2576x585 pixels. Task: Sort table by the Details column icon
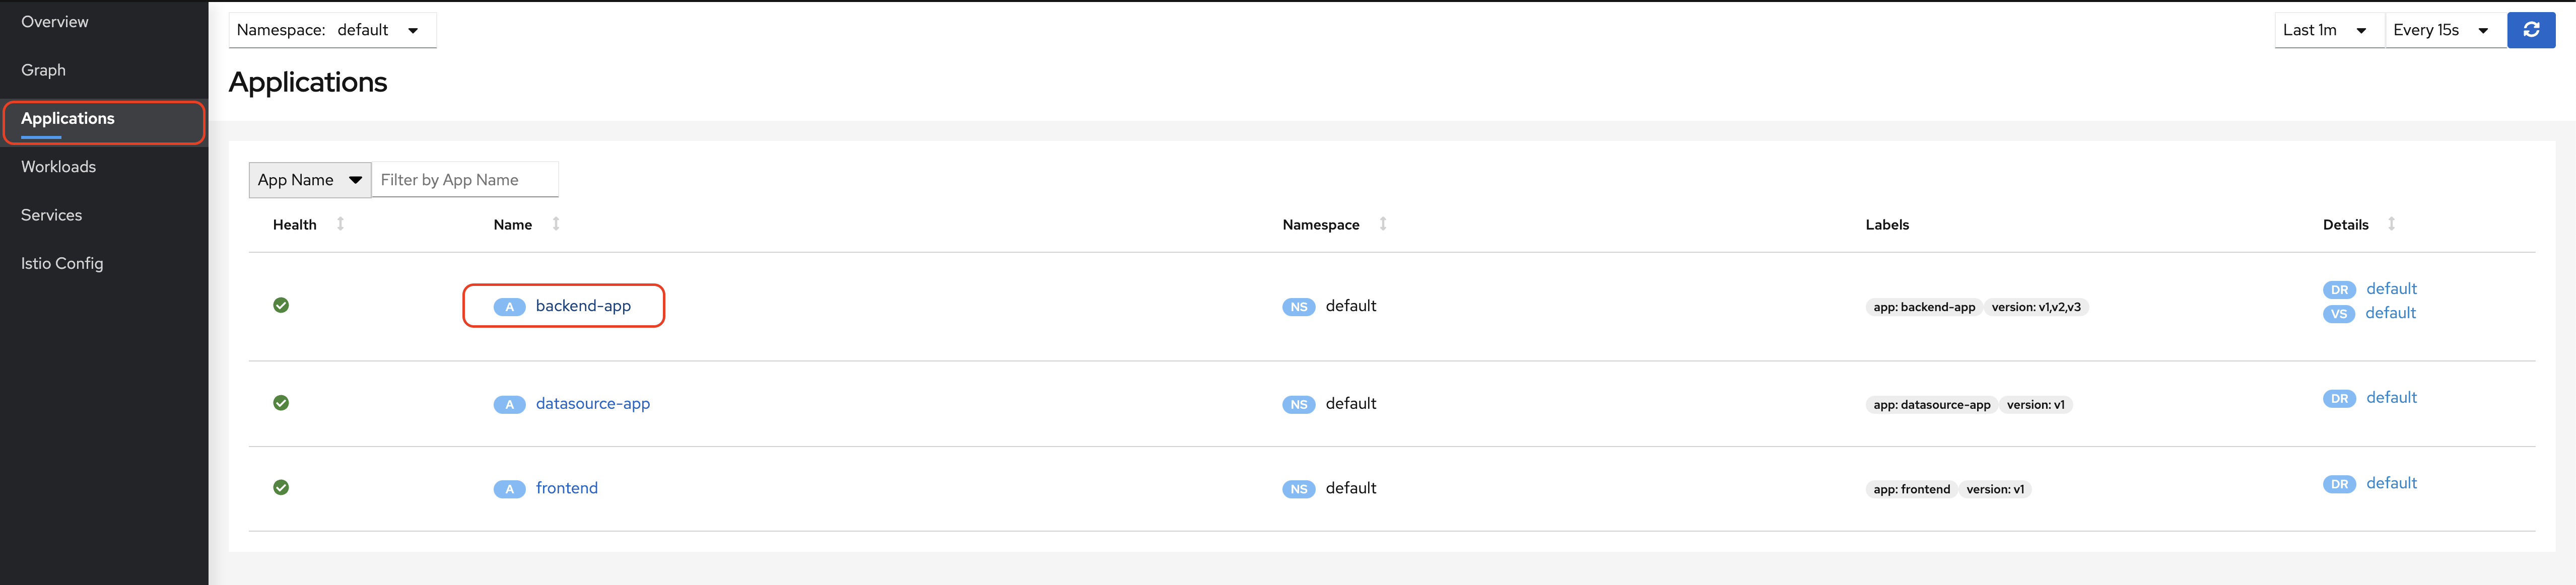[2391, 224]
